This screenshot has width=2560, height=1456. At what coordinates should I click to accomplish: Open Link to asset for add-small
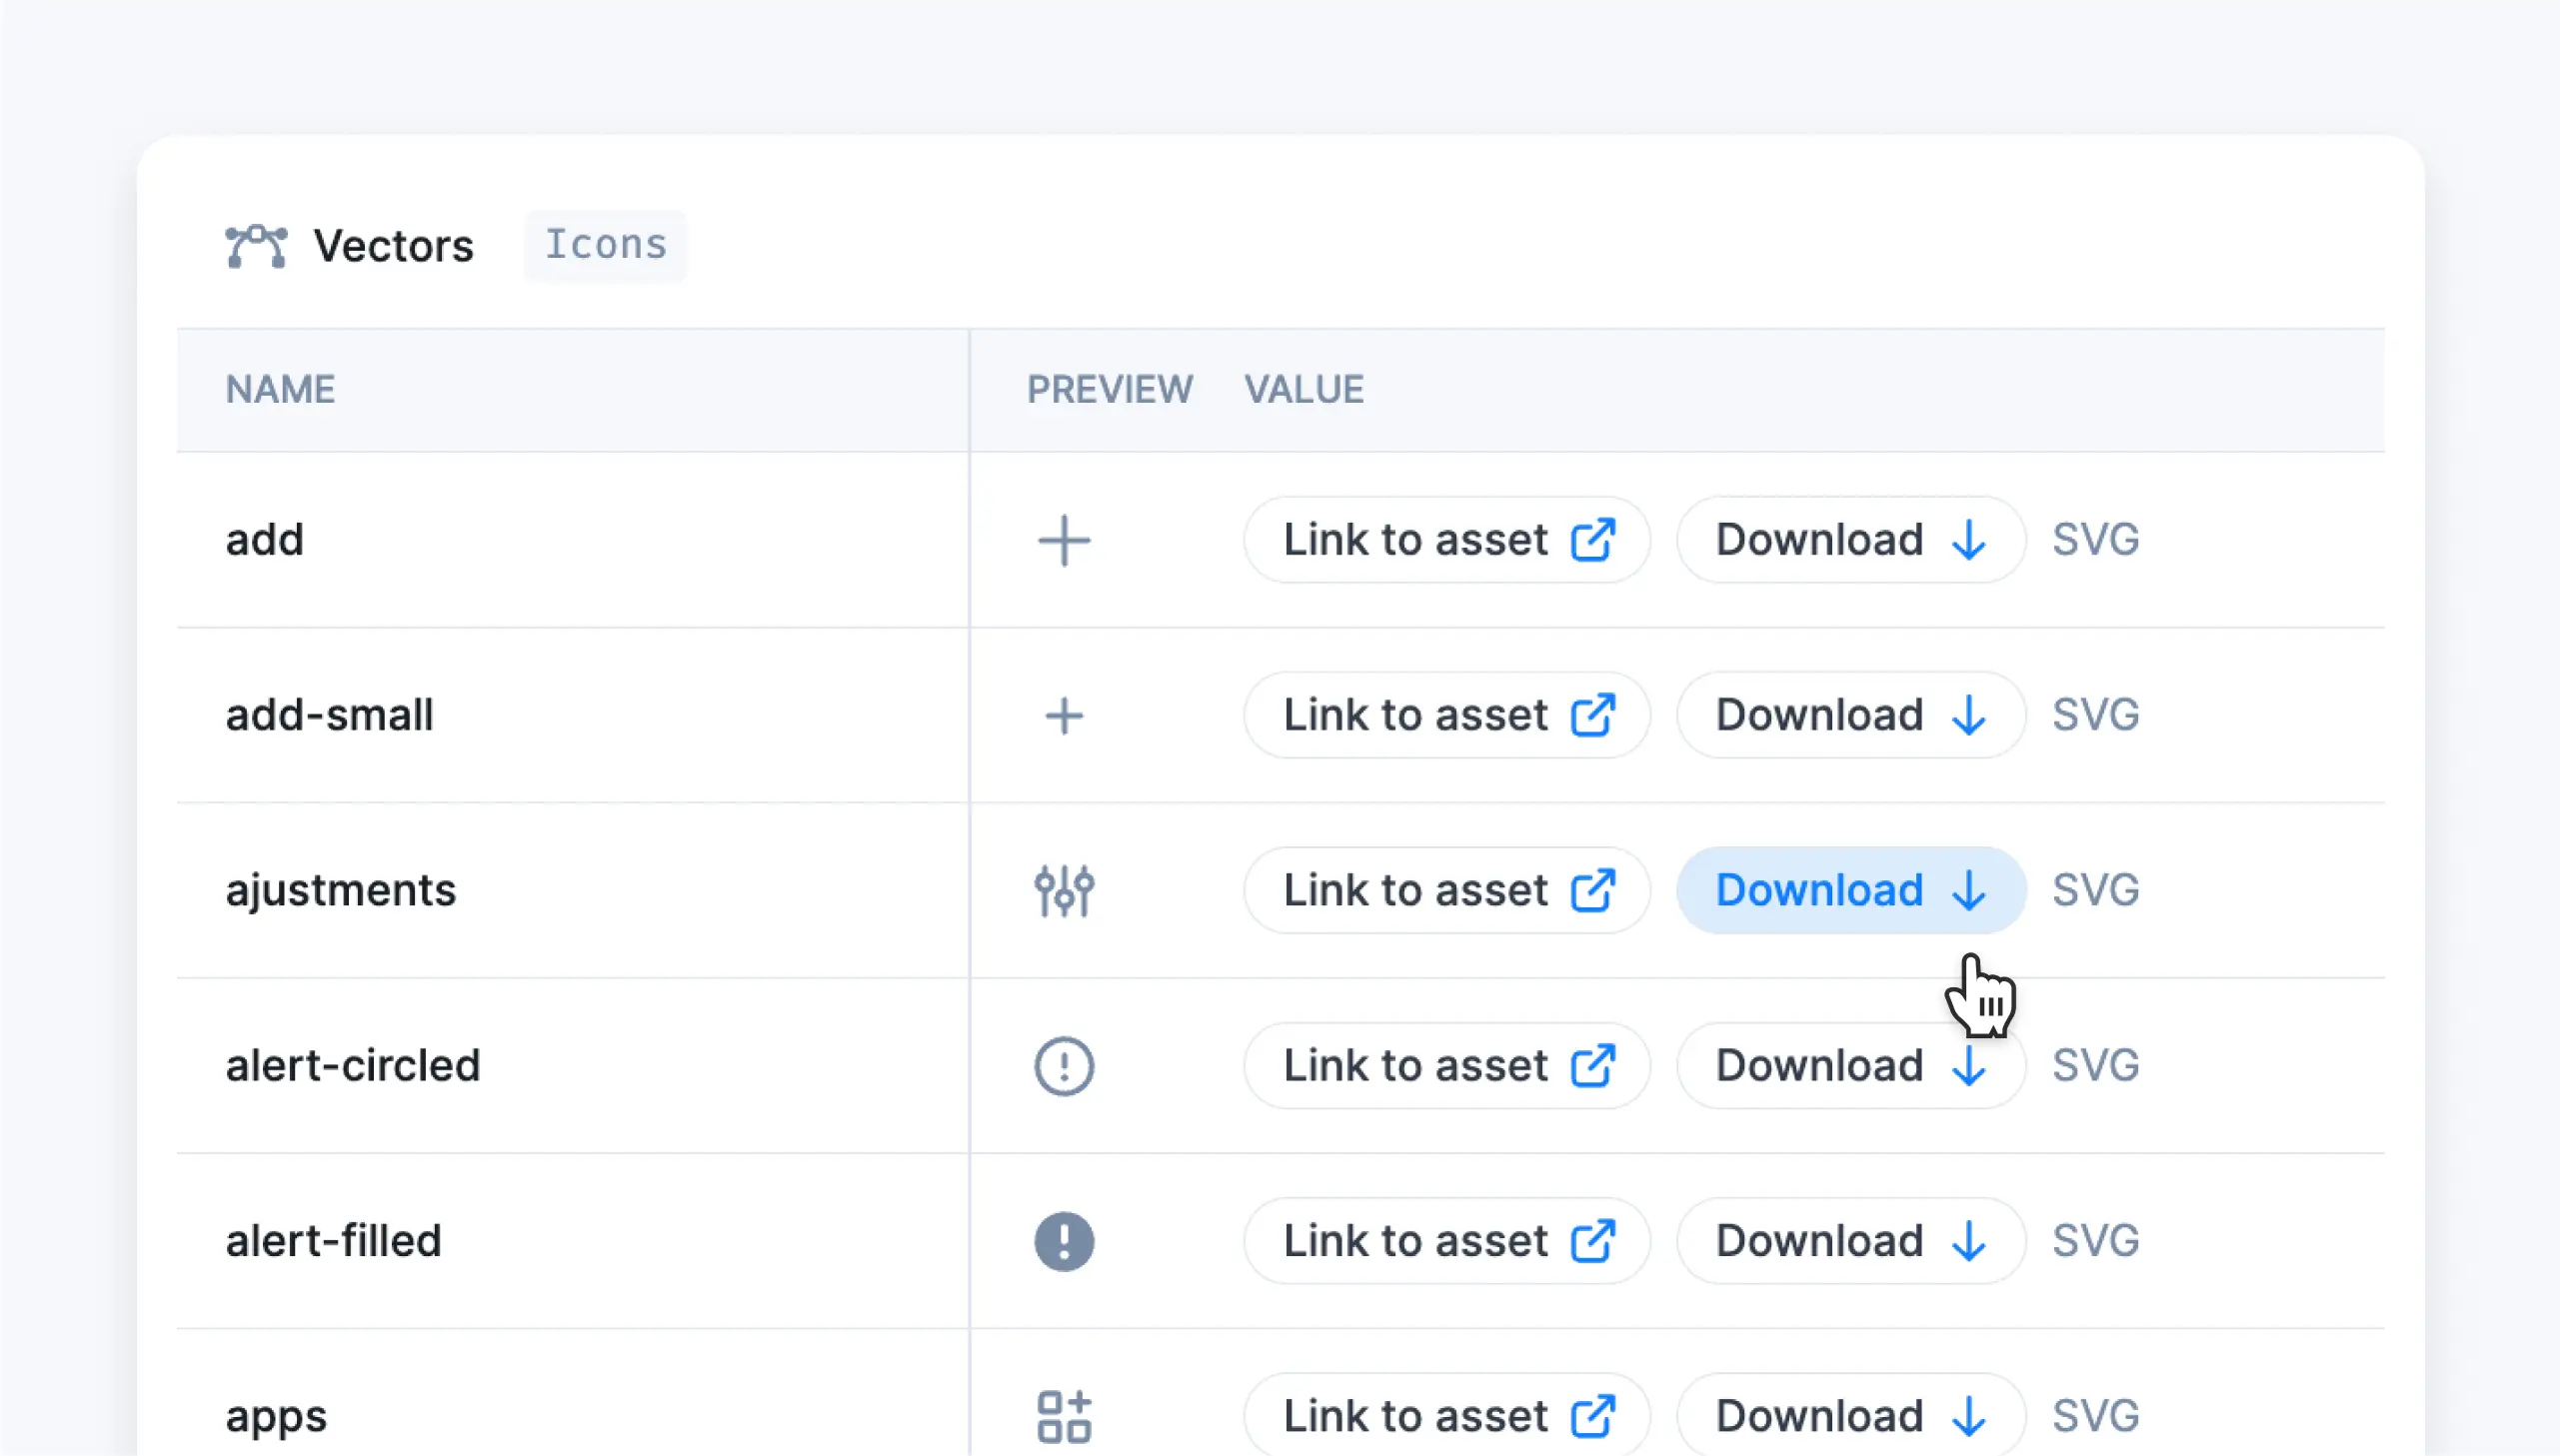(x=1446, y=715)
